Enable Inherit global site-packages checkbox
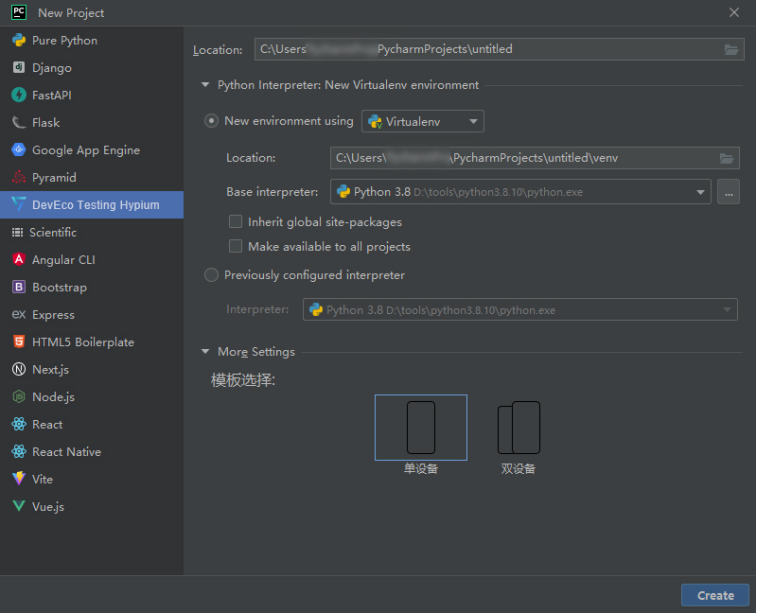The width and height of the screenshot is (757, 613). (x=236, y=222)
